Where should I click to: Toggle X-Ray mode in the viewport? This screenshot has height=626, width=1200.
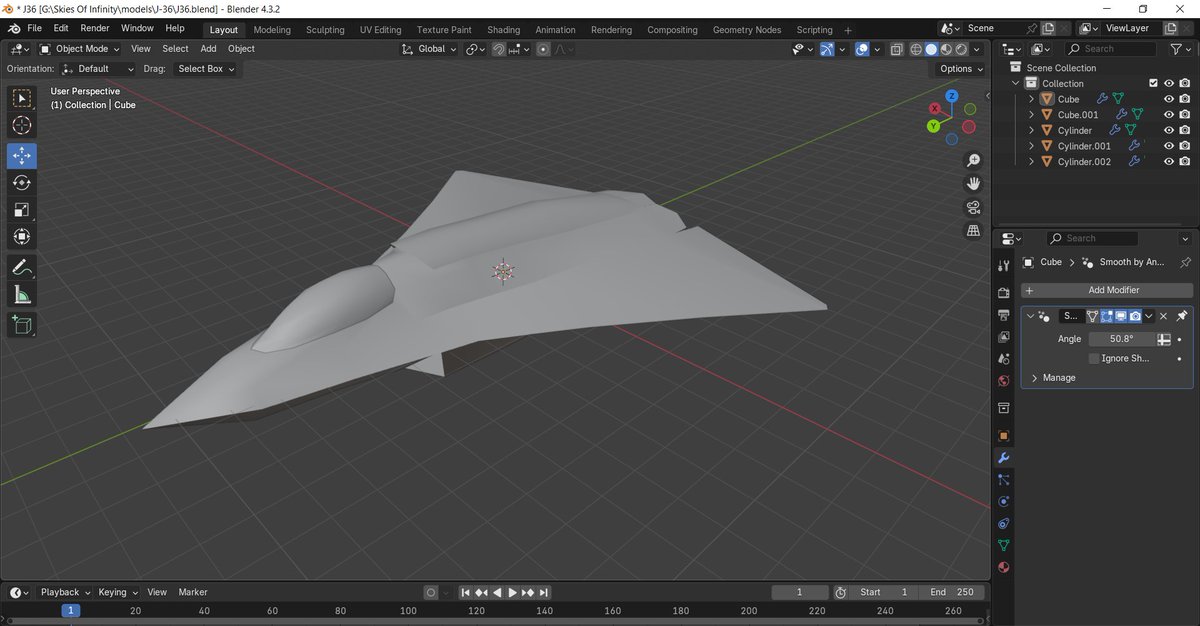[x=896, y=49]
